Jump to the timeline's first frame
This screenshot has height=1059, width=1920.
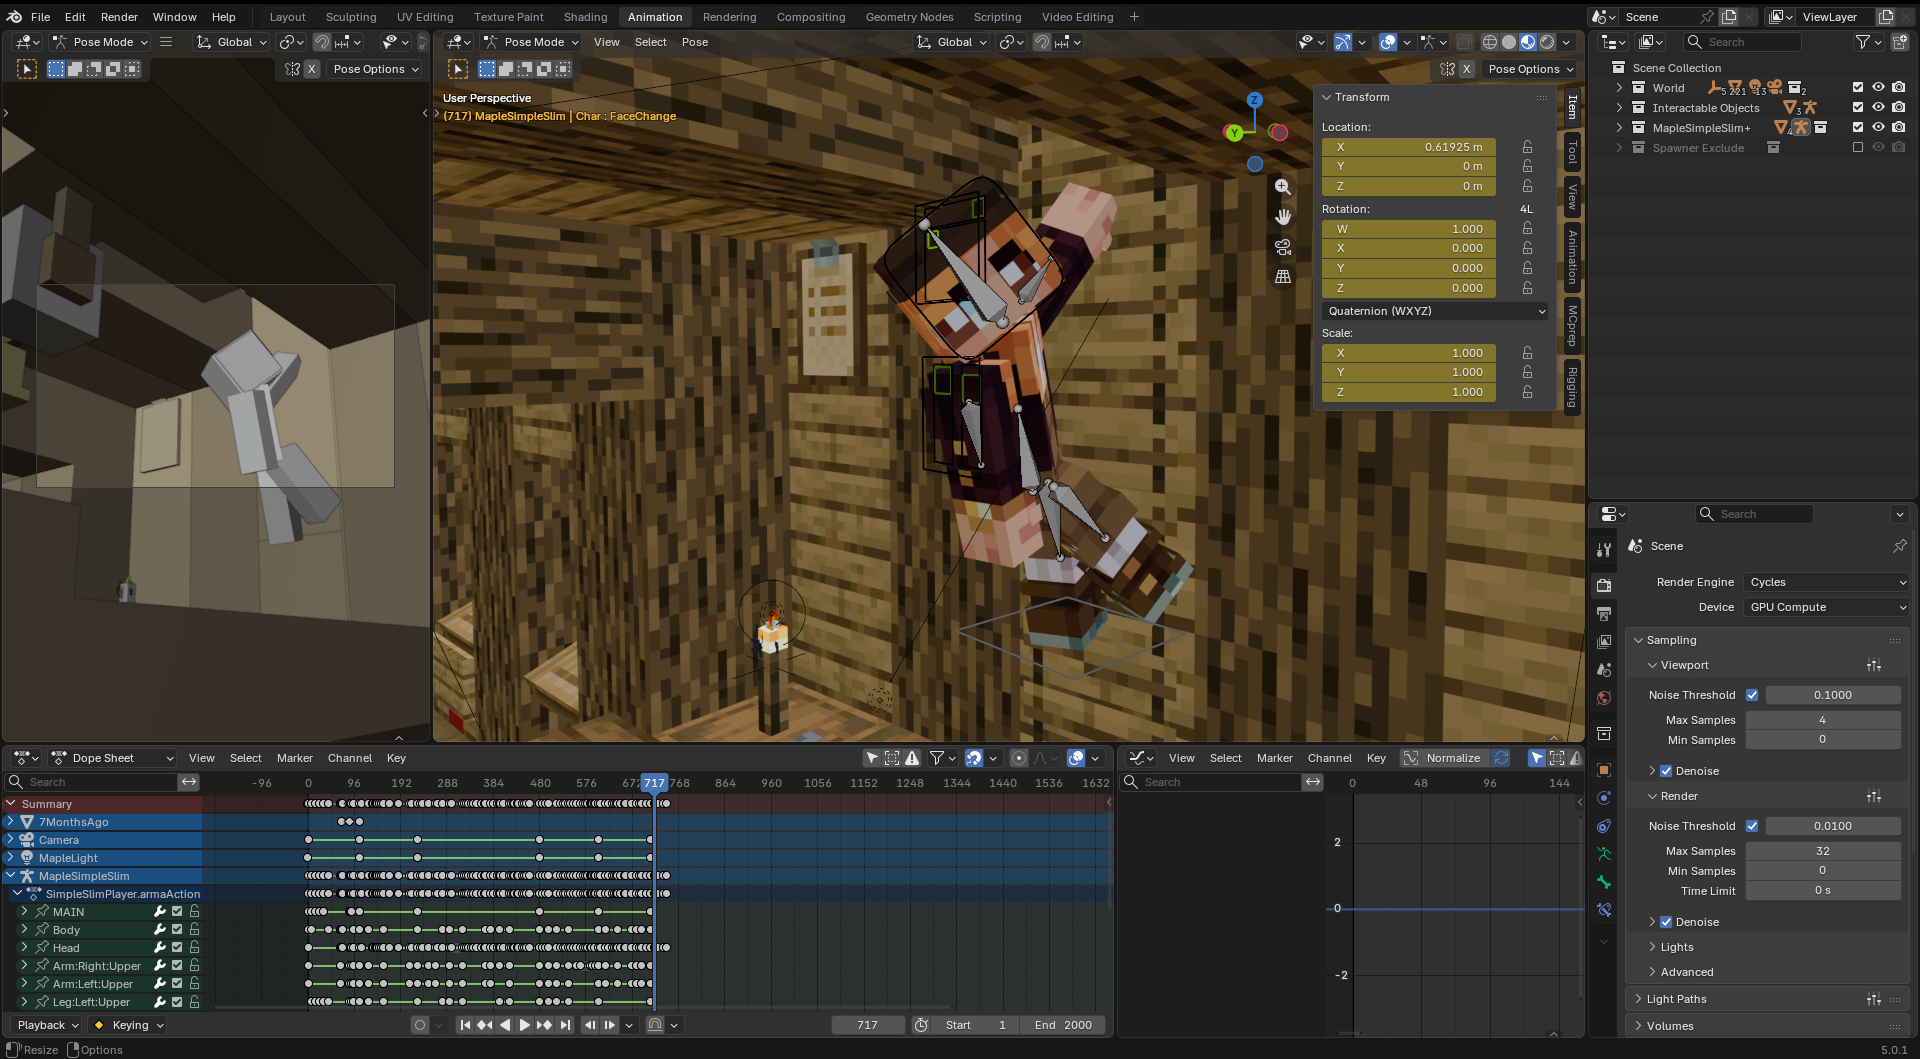point(464,1025)
